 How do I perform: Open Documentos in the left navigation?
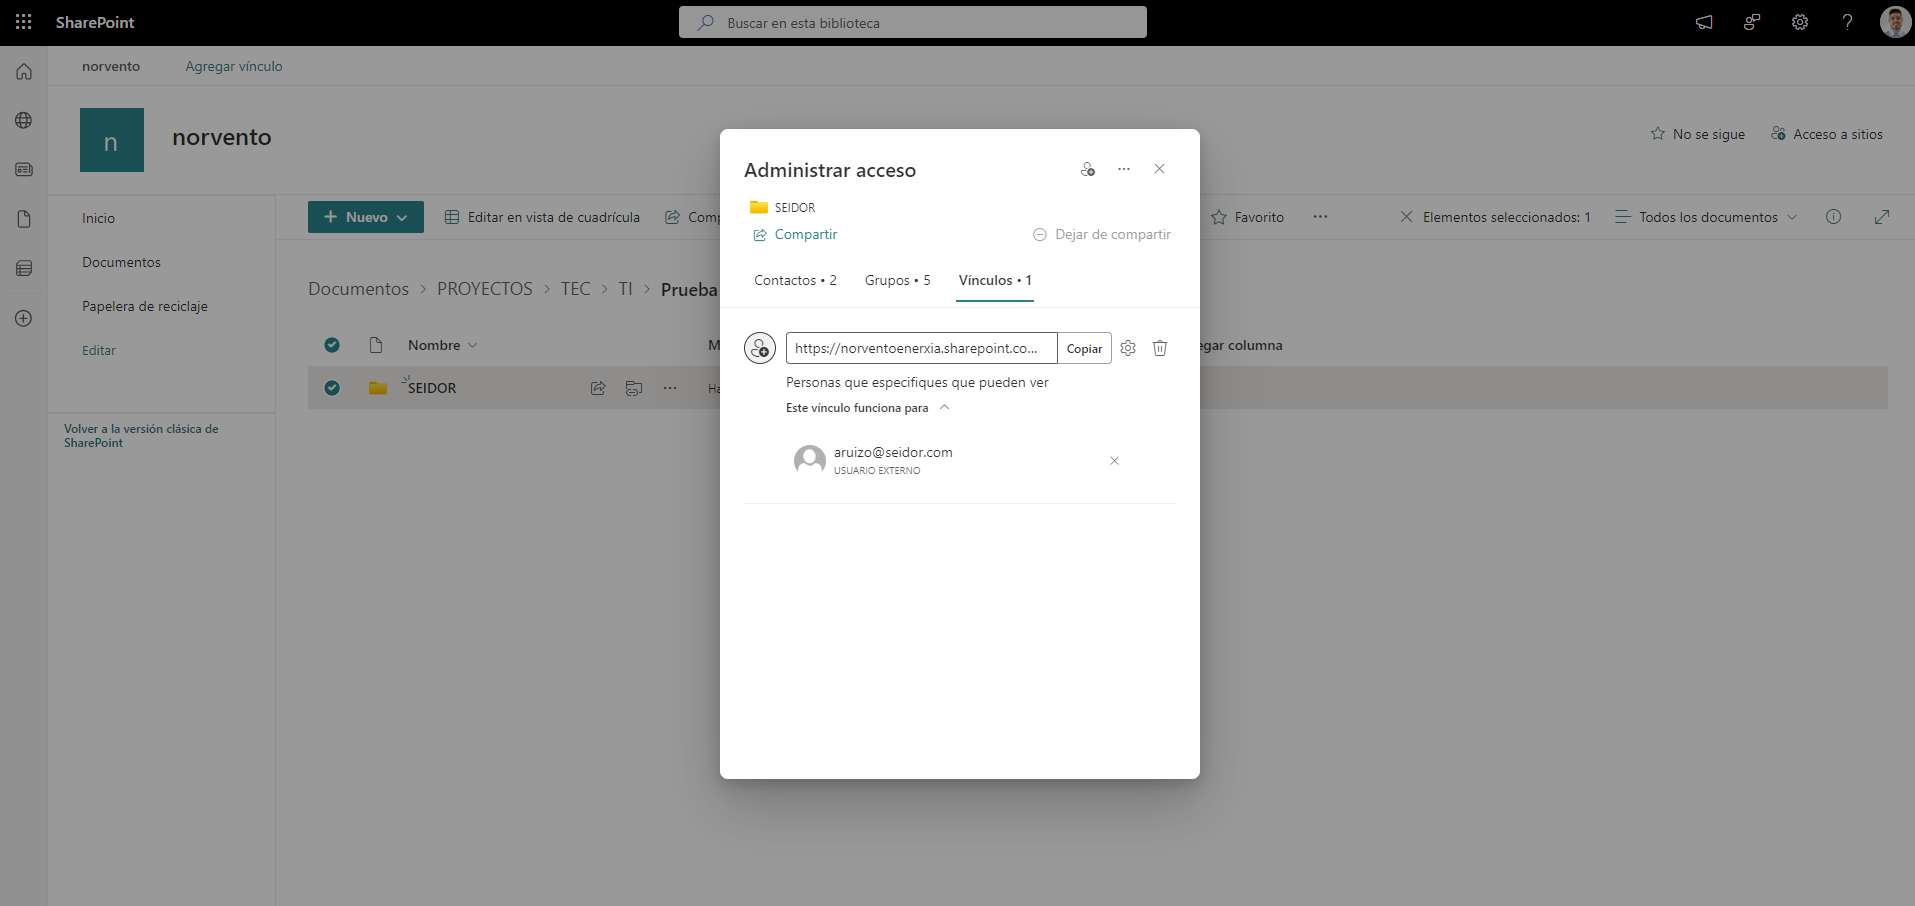[121, 262]
